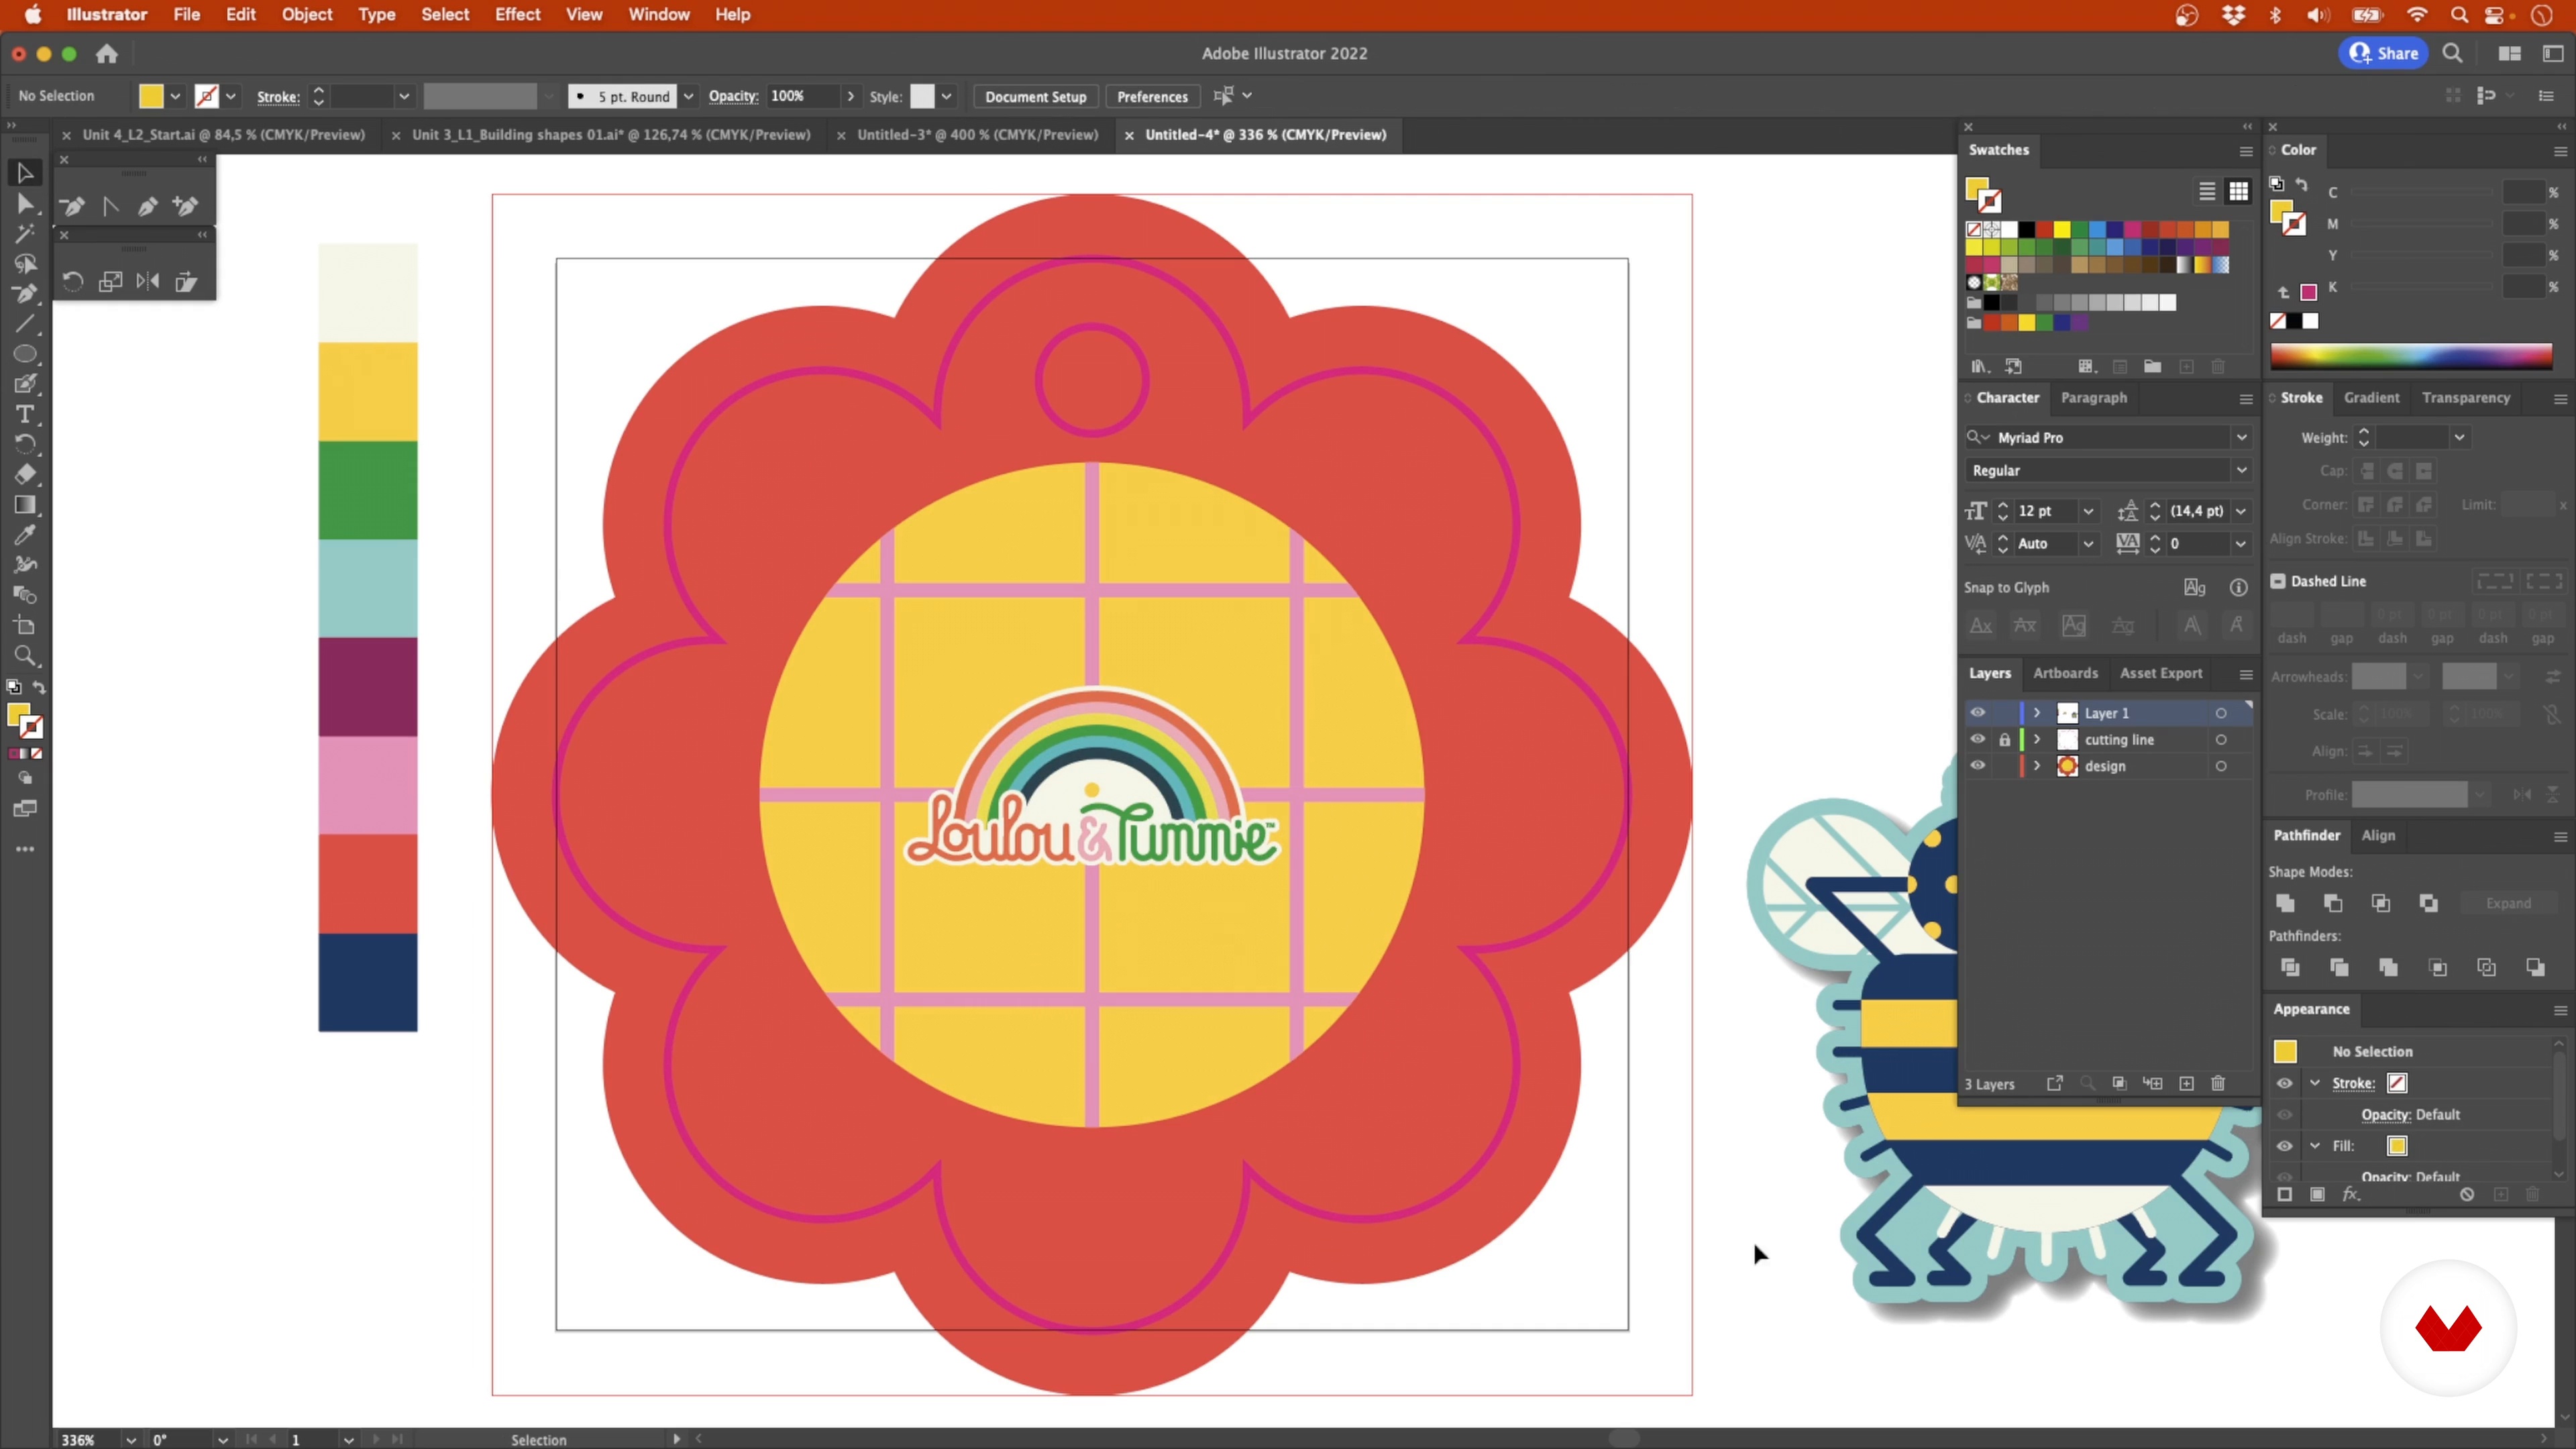Open the Object menu
The width and height of the screenshot is (2576, 1449).
(x=306, y=14)
